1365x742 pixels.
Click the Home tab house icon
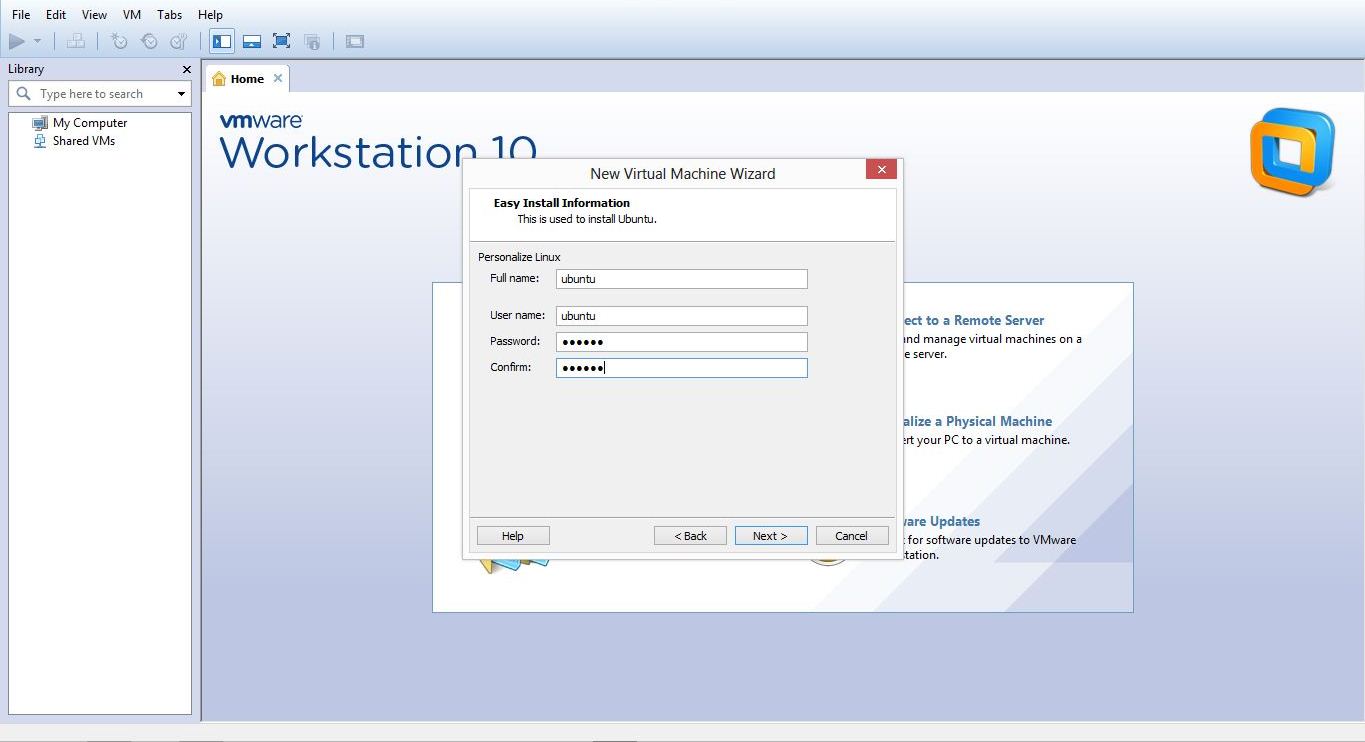pos(219,79)
